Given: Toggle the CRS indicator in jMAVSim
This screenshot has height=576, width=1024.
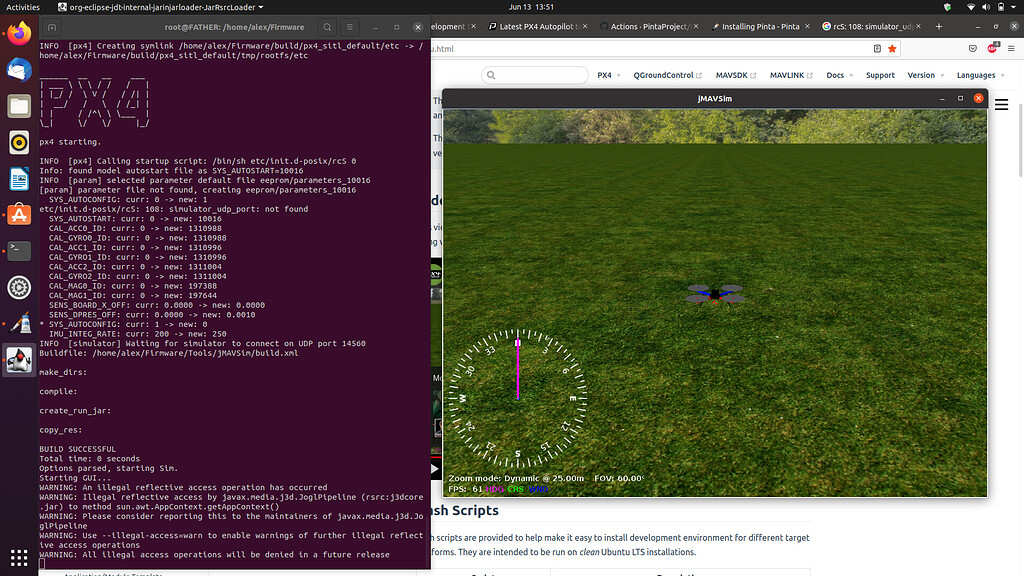Looking at the screenshot, I should tap(514, 488).
